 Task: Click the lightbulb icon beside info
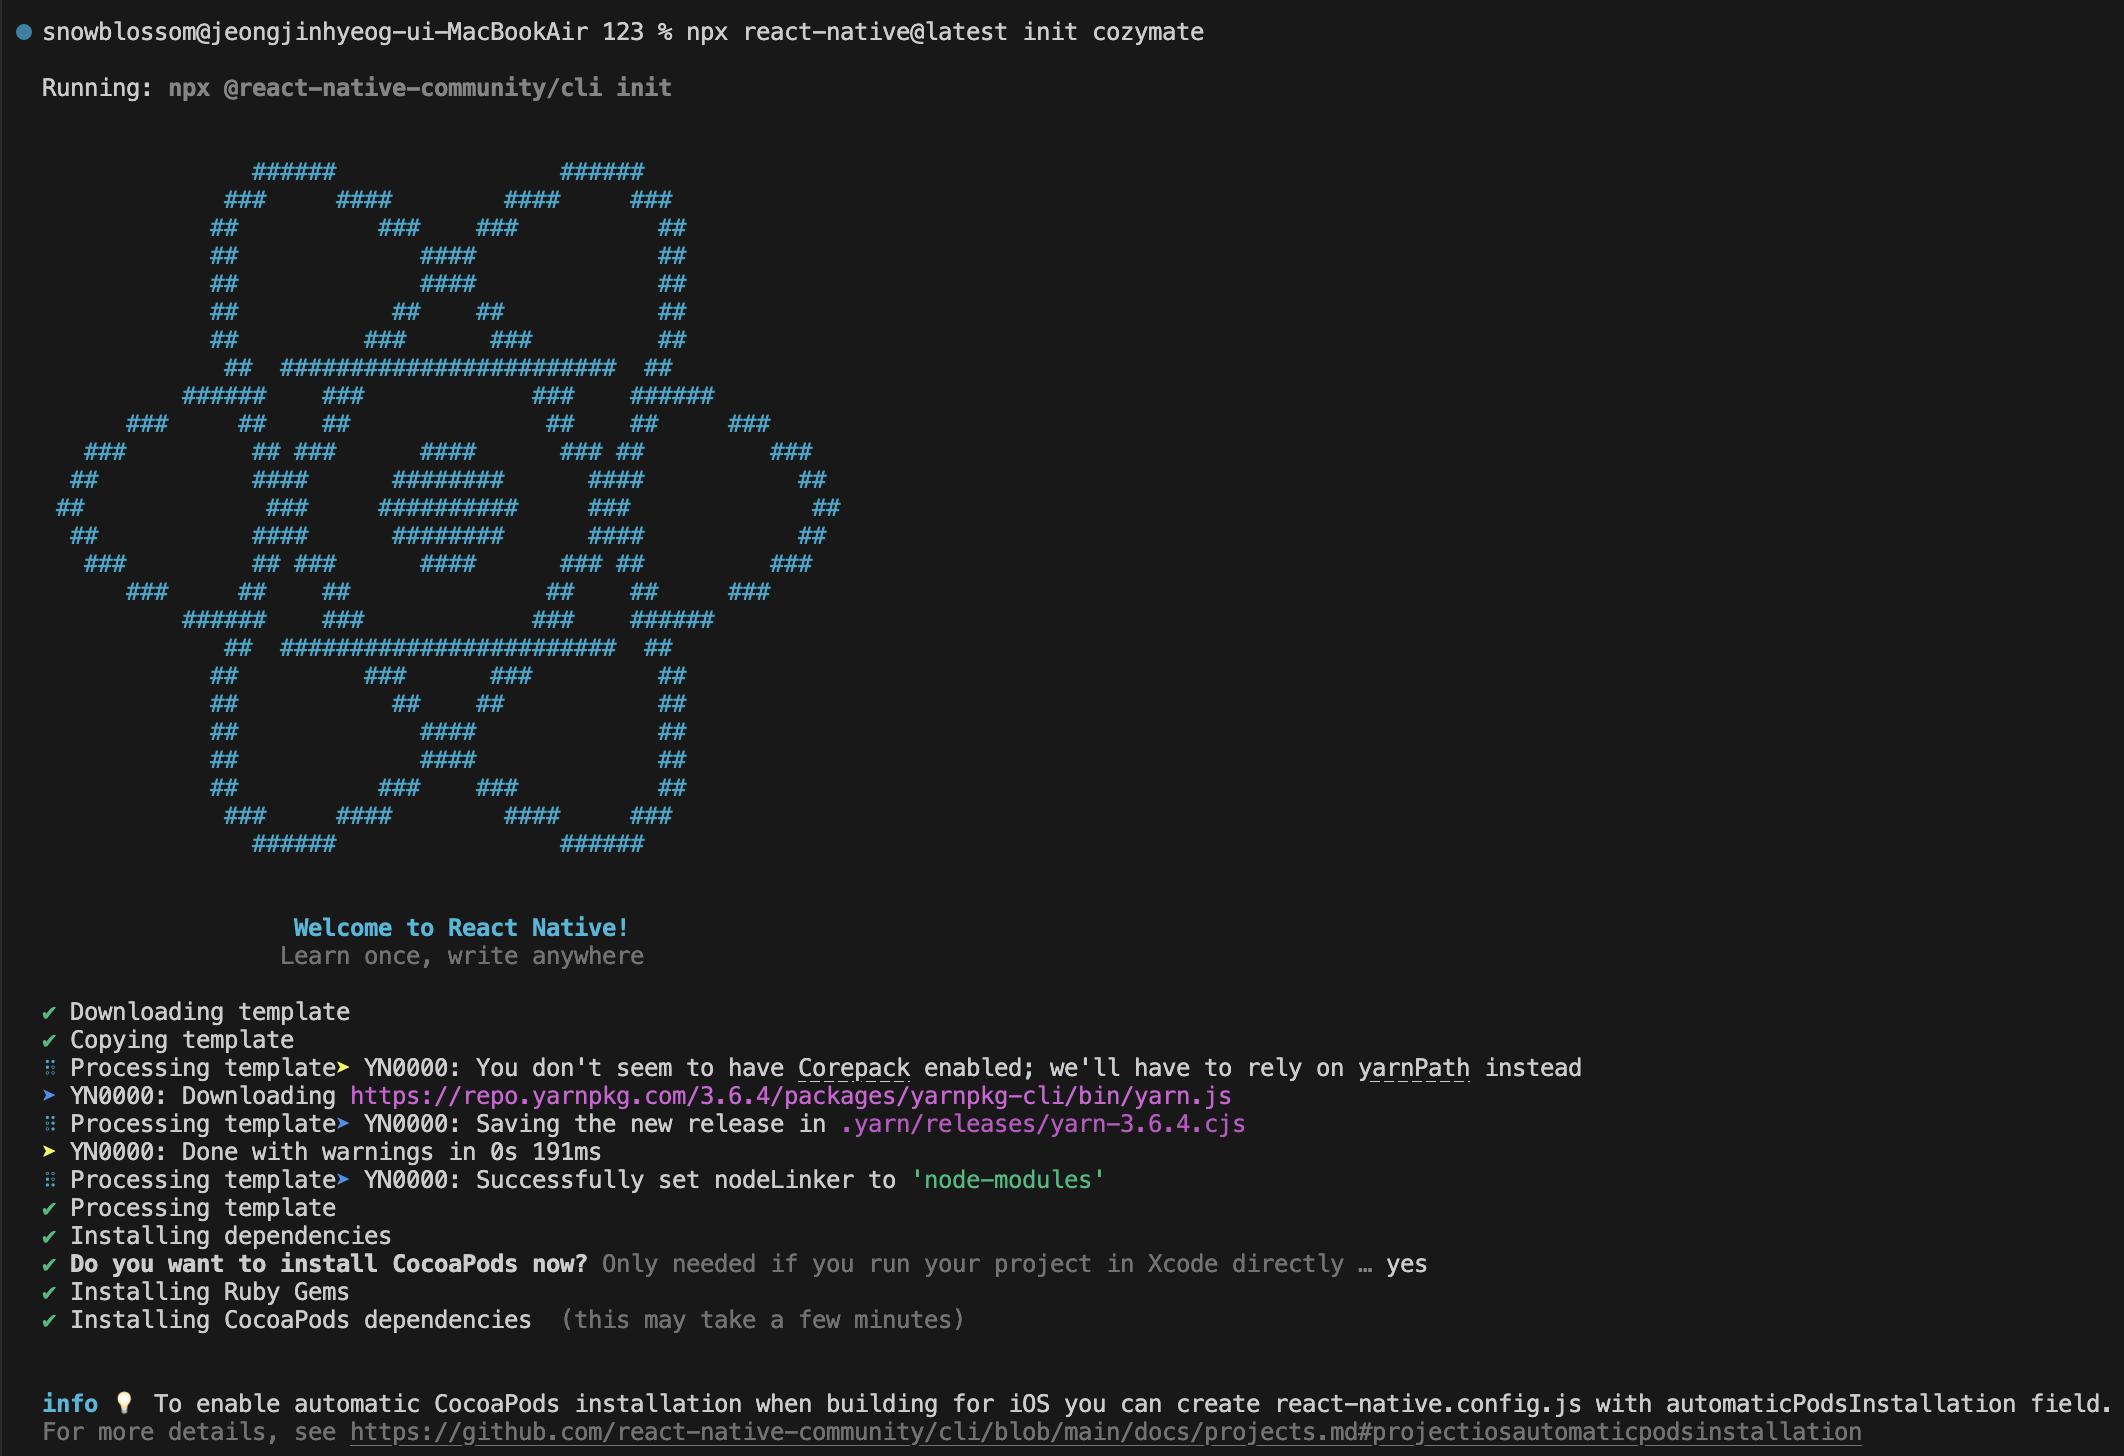coord(125,1403)
